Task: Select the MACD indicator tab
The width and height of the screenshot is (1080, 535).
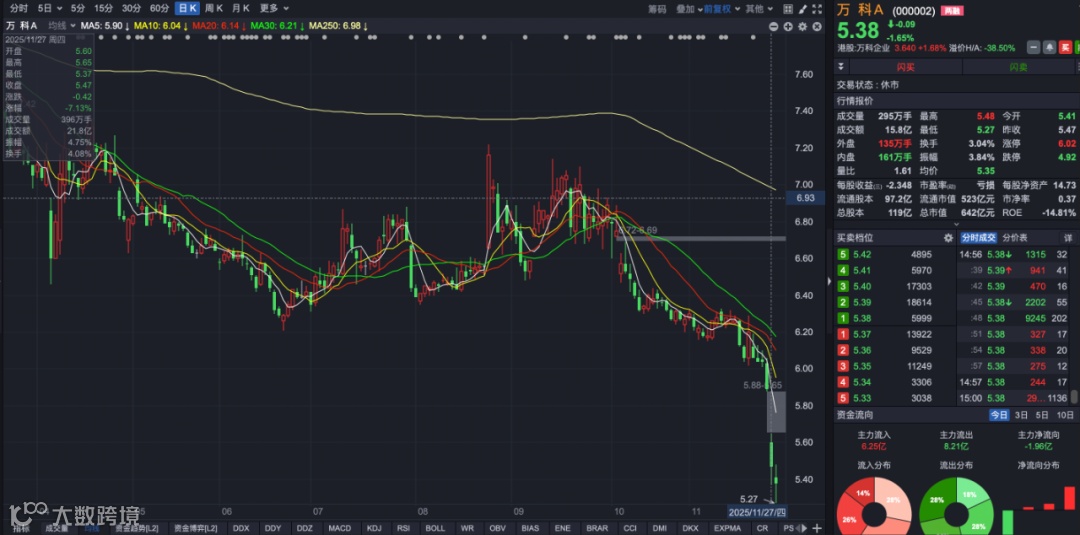Action: click(x=340, y=528)
